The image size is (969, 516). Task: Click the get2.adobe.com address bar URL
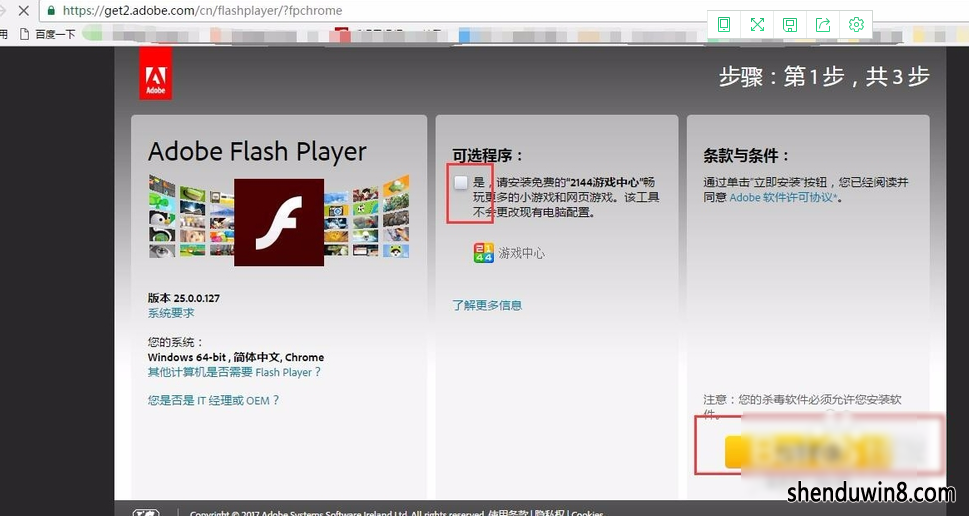(202, 11)
